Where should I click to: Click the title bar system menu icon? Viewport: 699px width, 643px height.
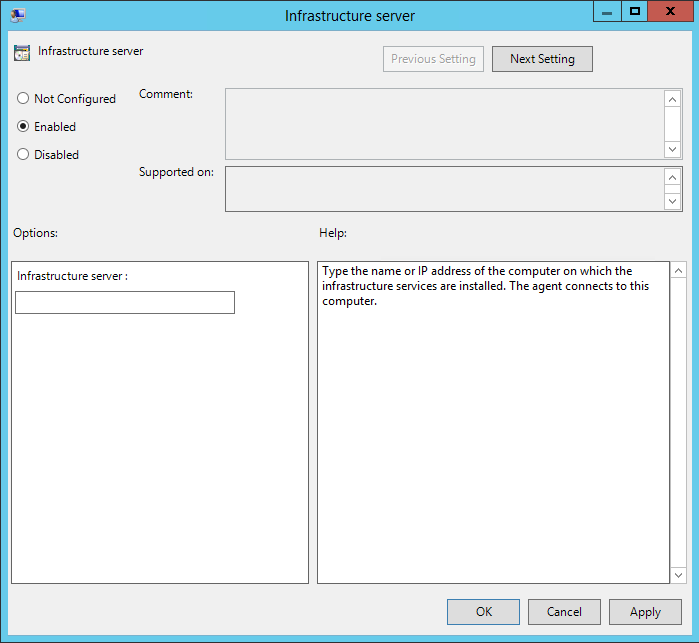click(18, 15)
